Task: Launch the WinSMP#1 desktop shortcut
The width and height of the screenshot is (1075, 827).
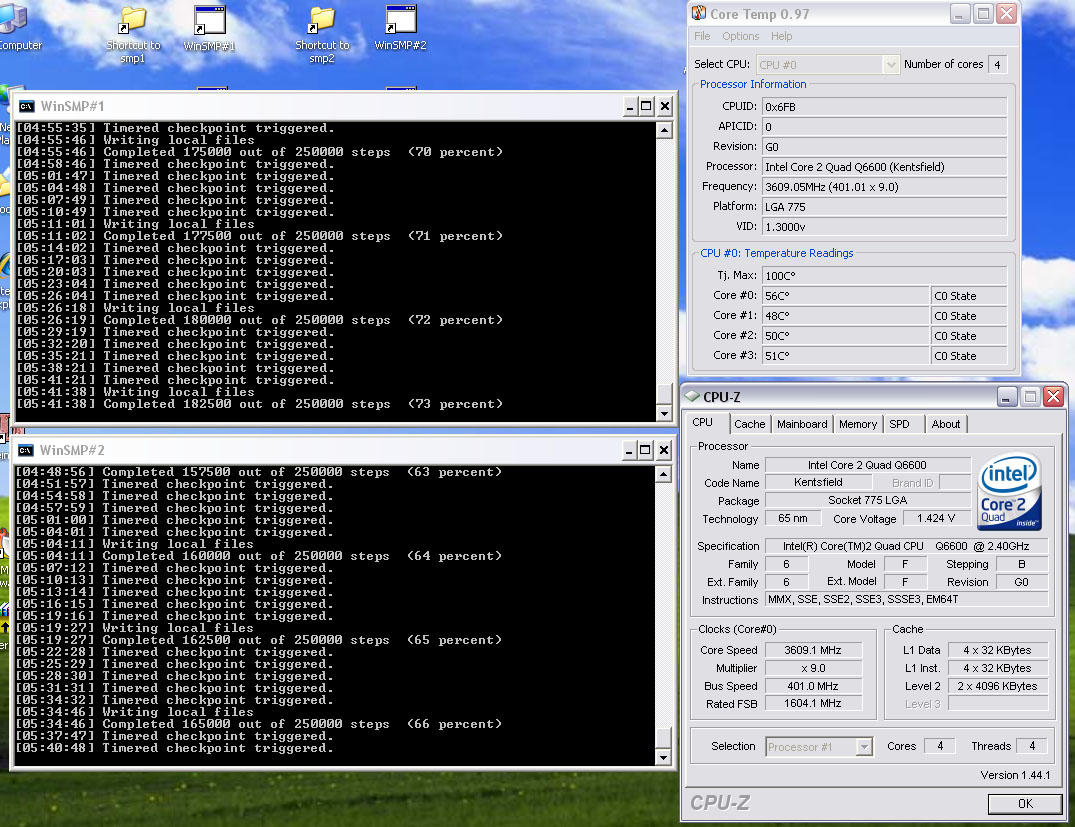Action: 209,29
